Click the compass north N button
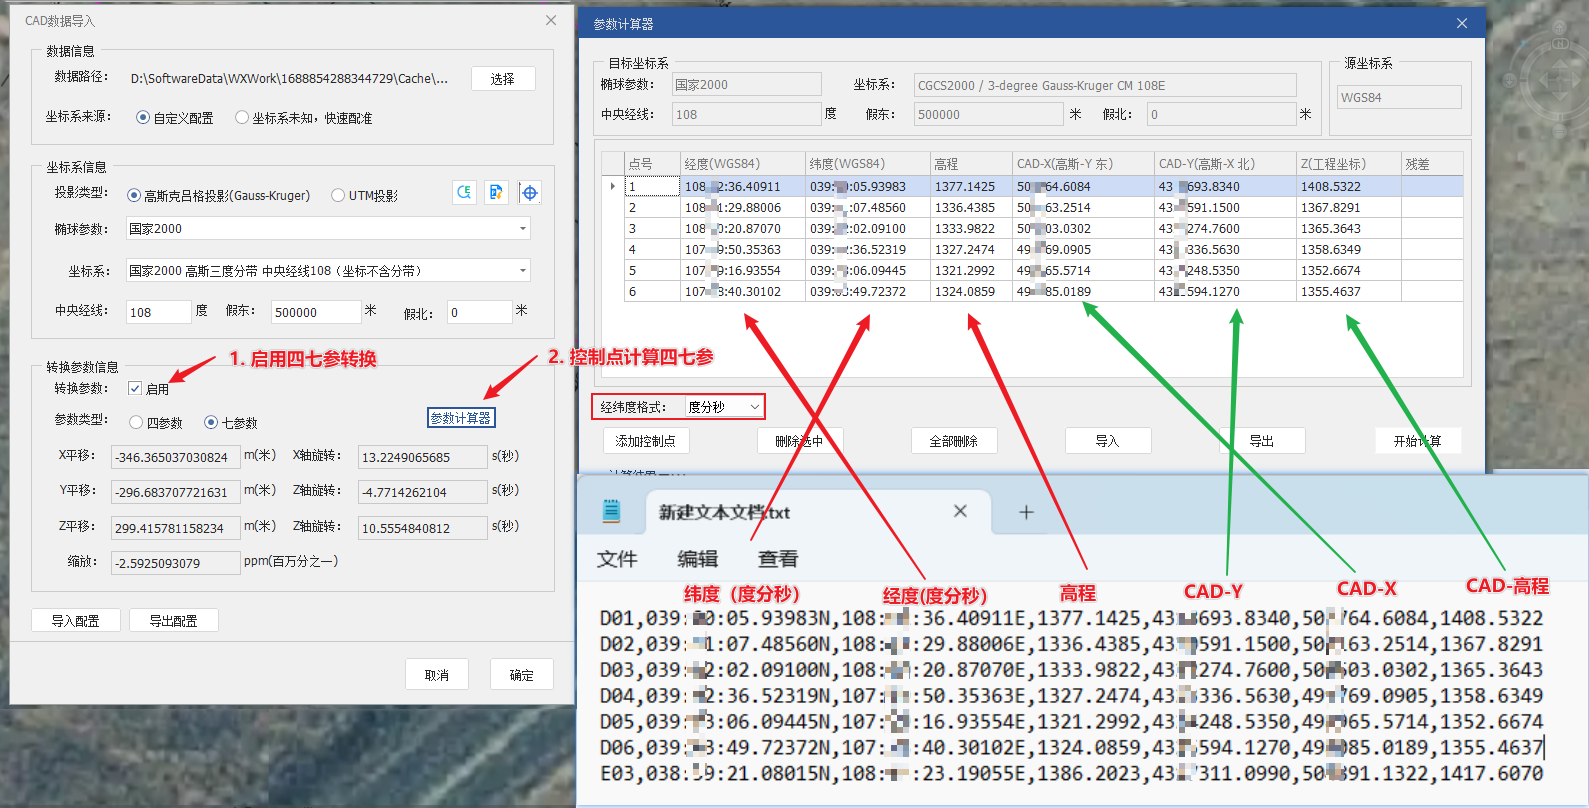 coord(1560,44)
